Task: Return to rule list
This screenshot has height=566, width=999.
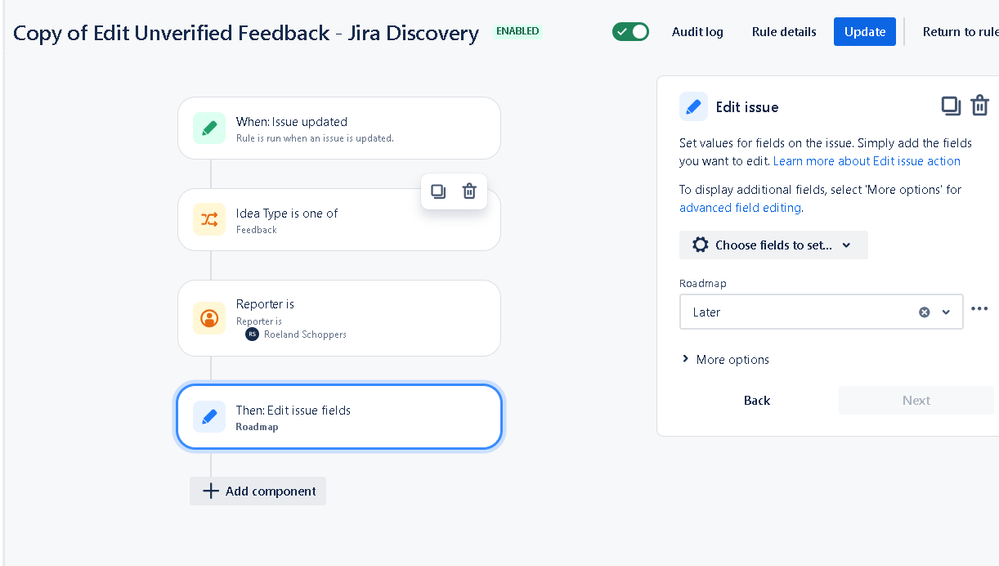Action: tap(960, 32)
